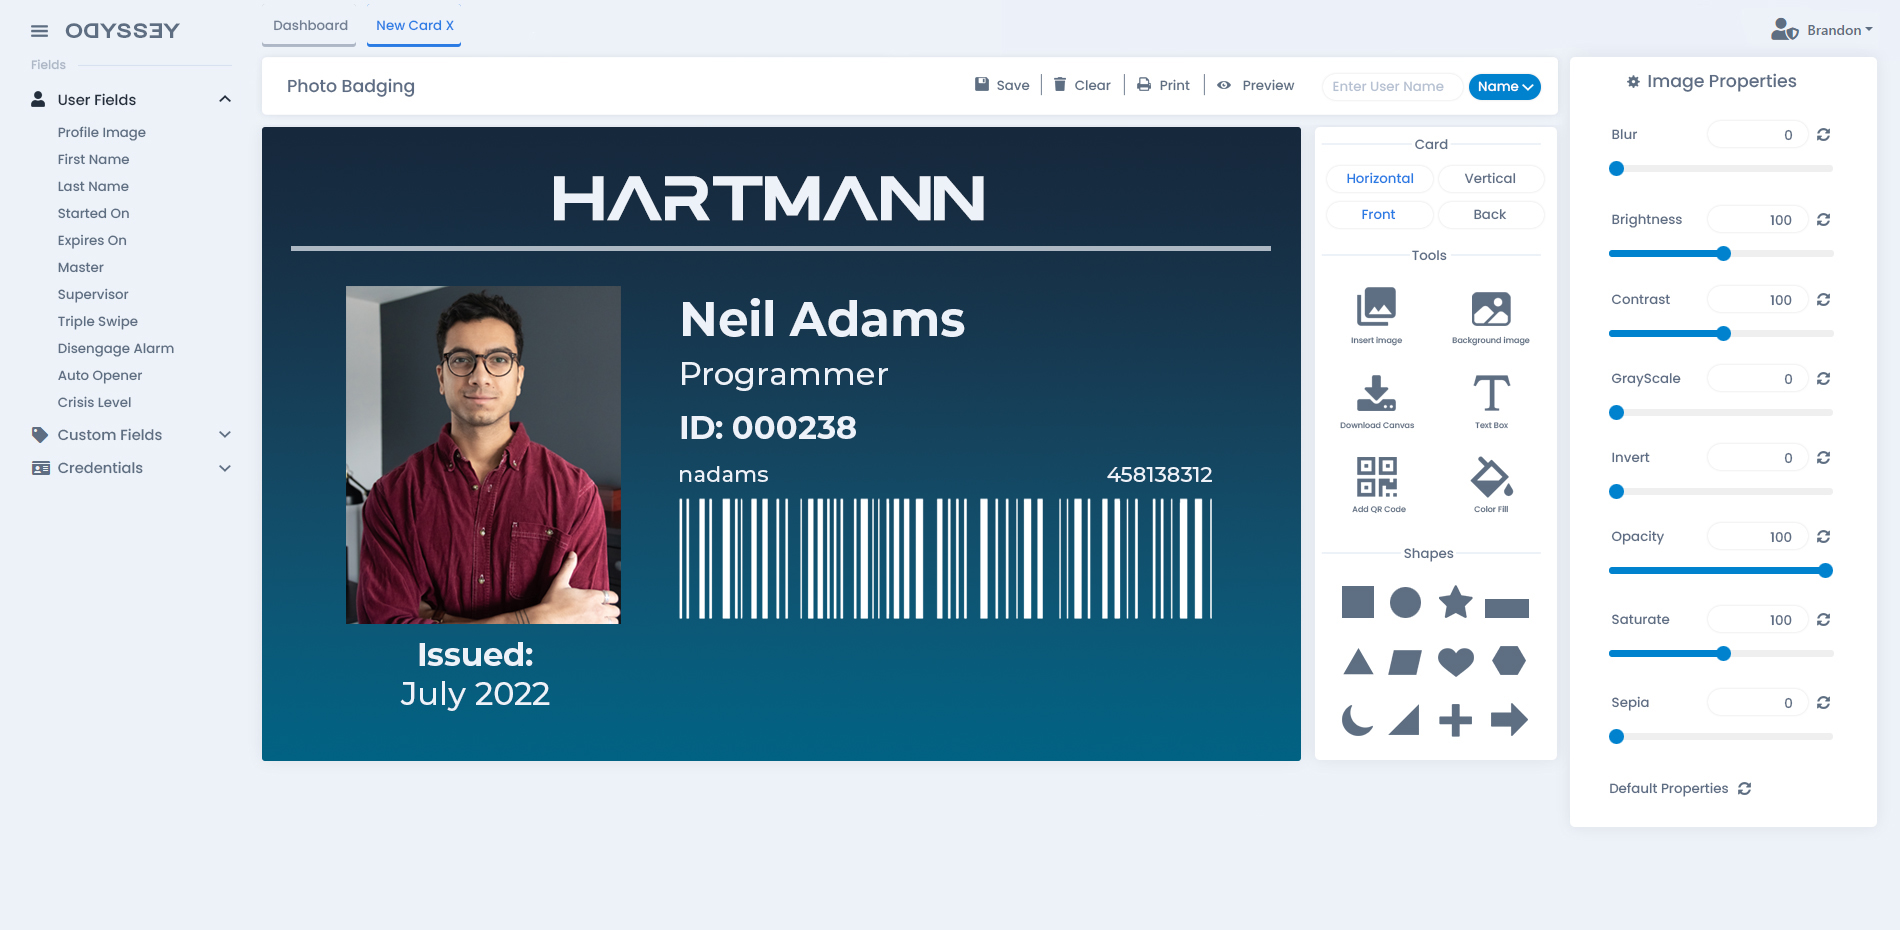
Task: Switch to the Dashboard tab
Action: point(309,25)
